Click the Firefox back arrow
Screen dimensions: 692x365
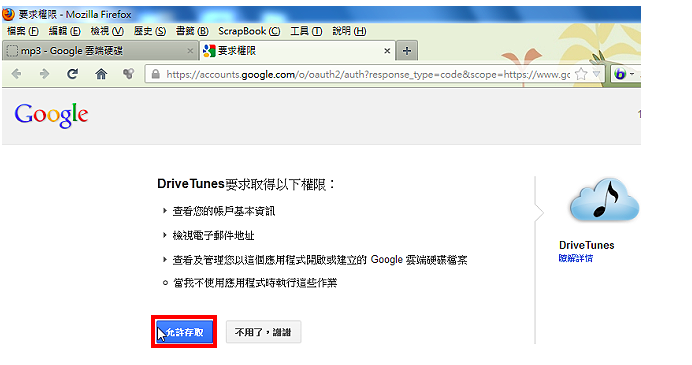pyautogui.click(x=16, y=74)
